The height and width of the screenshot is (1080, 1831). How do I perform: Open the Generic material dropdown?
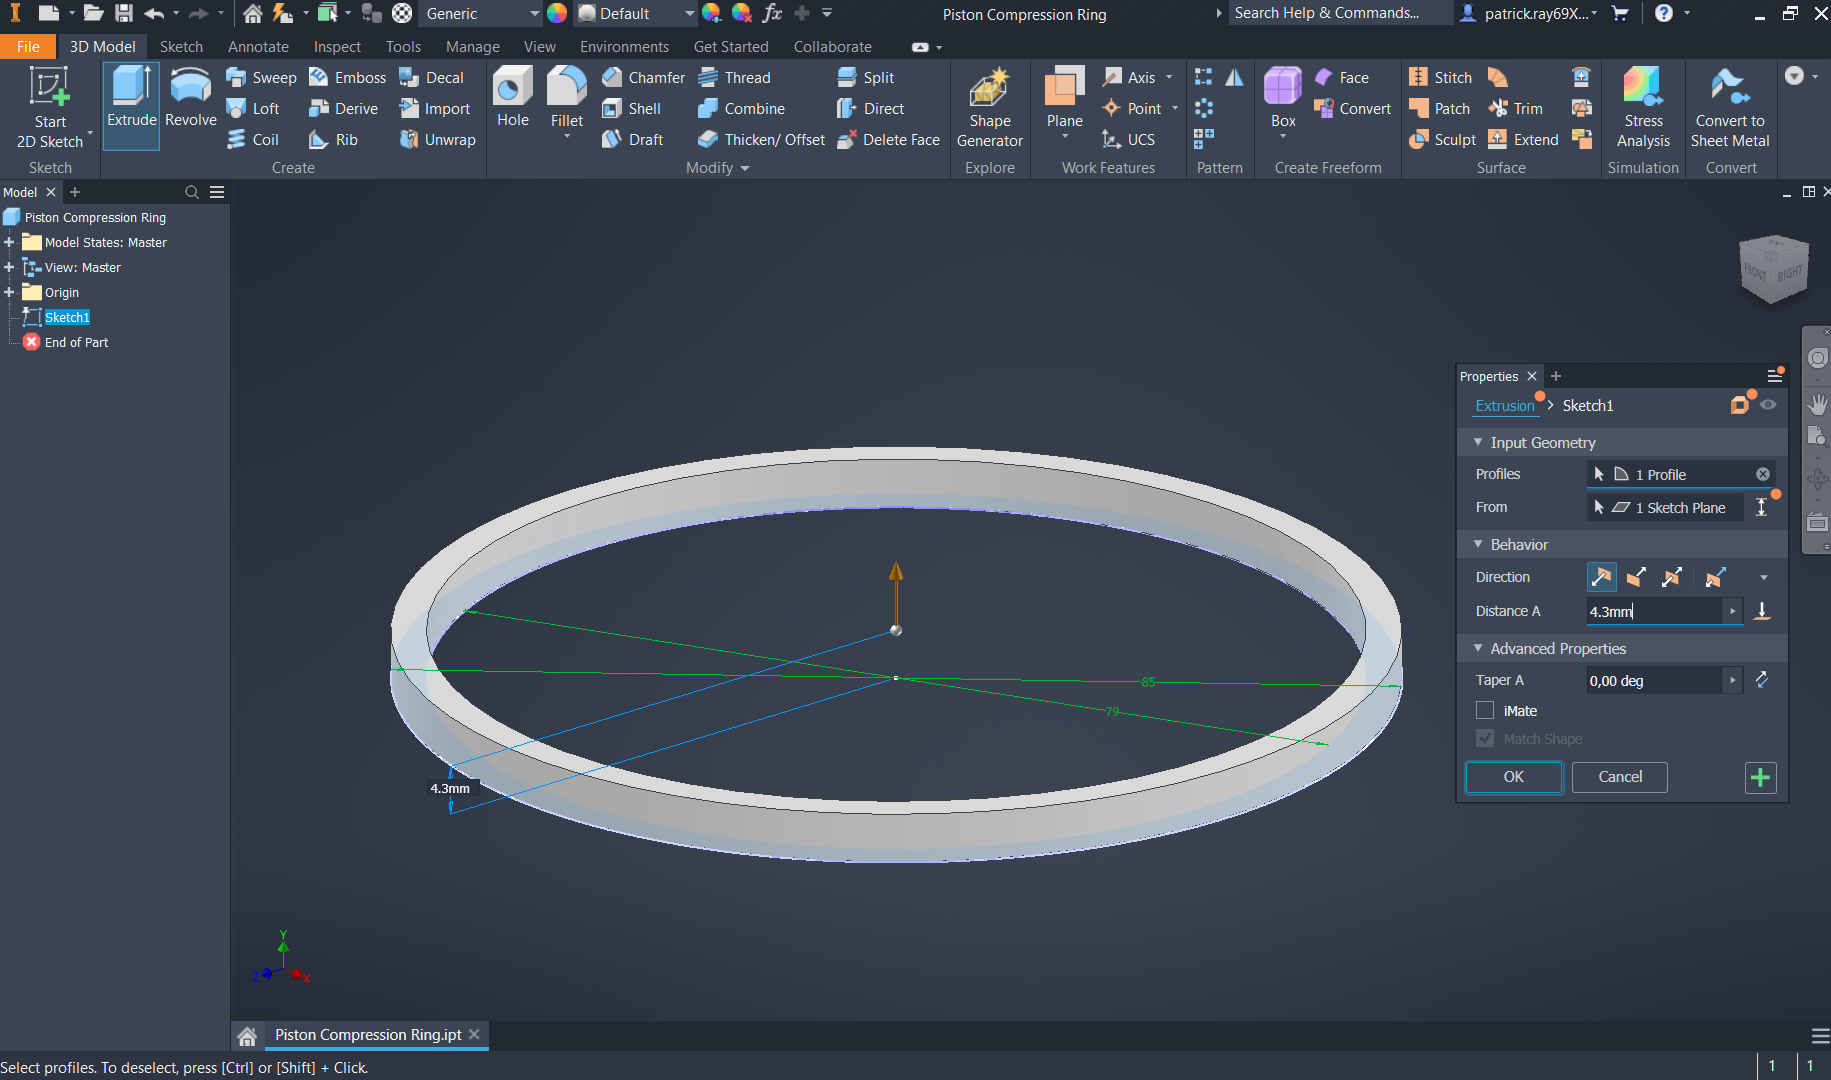[536, 13]
